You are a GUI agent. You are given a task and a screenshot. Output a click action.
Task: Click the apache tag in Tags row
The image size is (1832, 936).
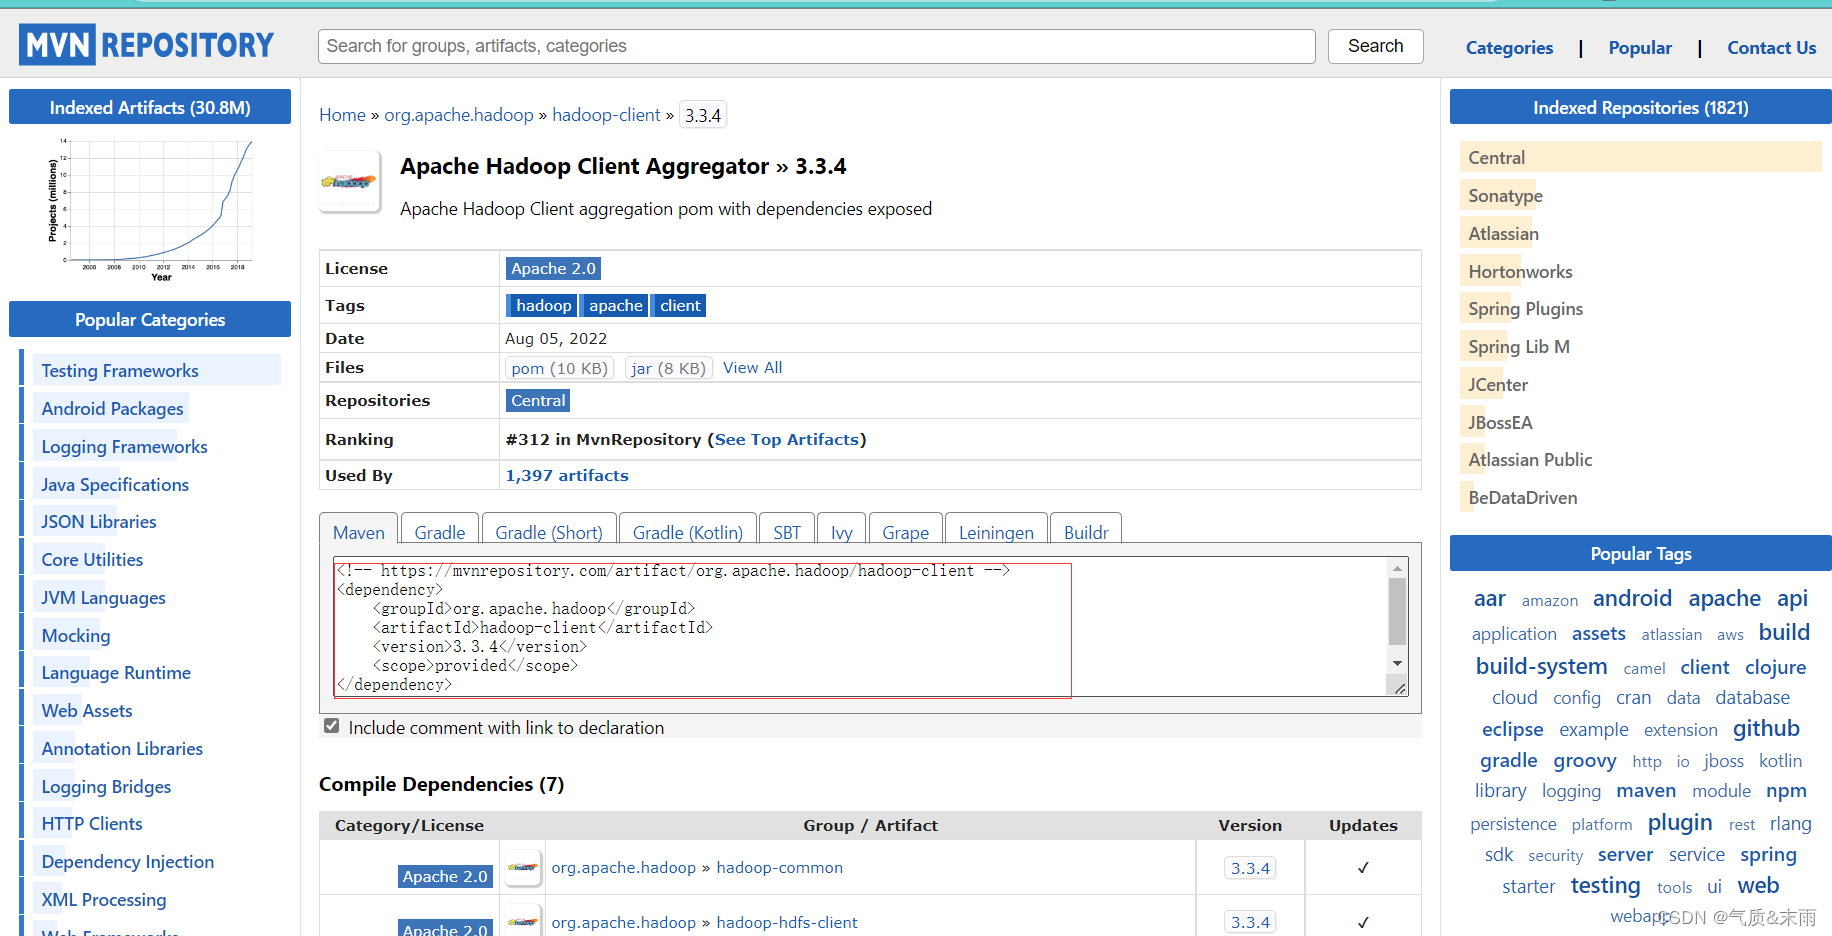point(616,305)
